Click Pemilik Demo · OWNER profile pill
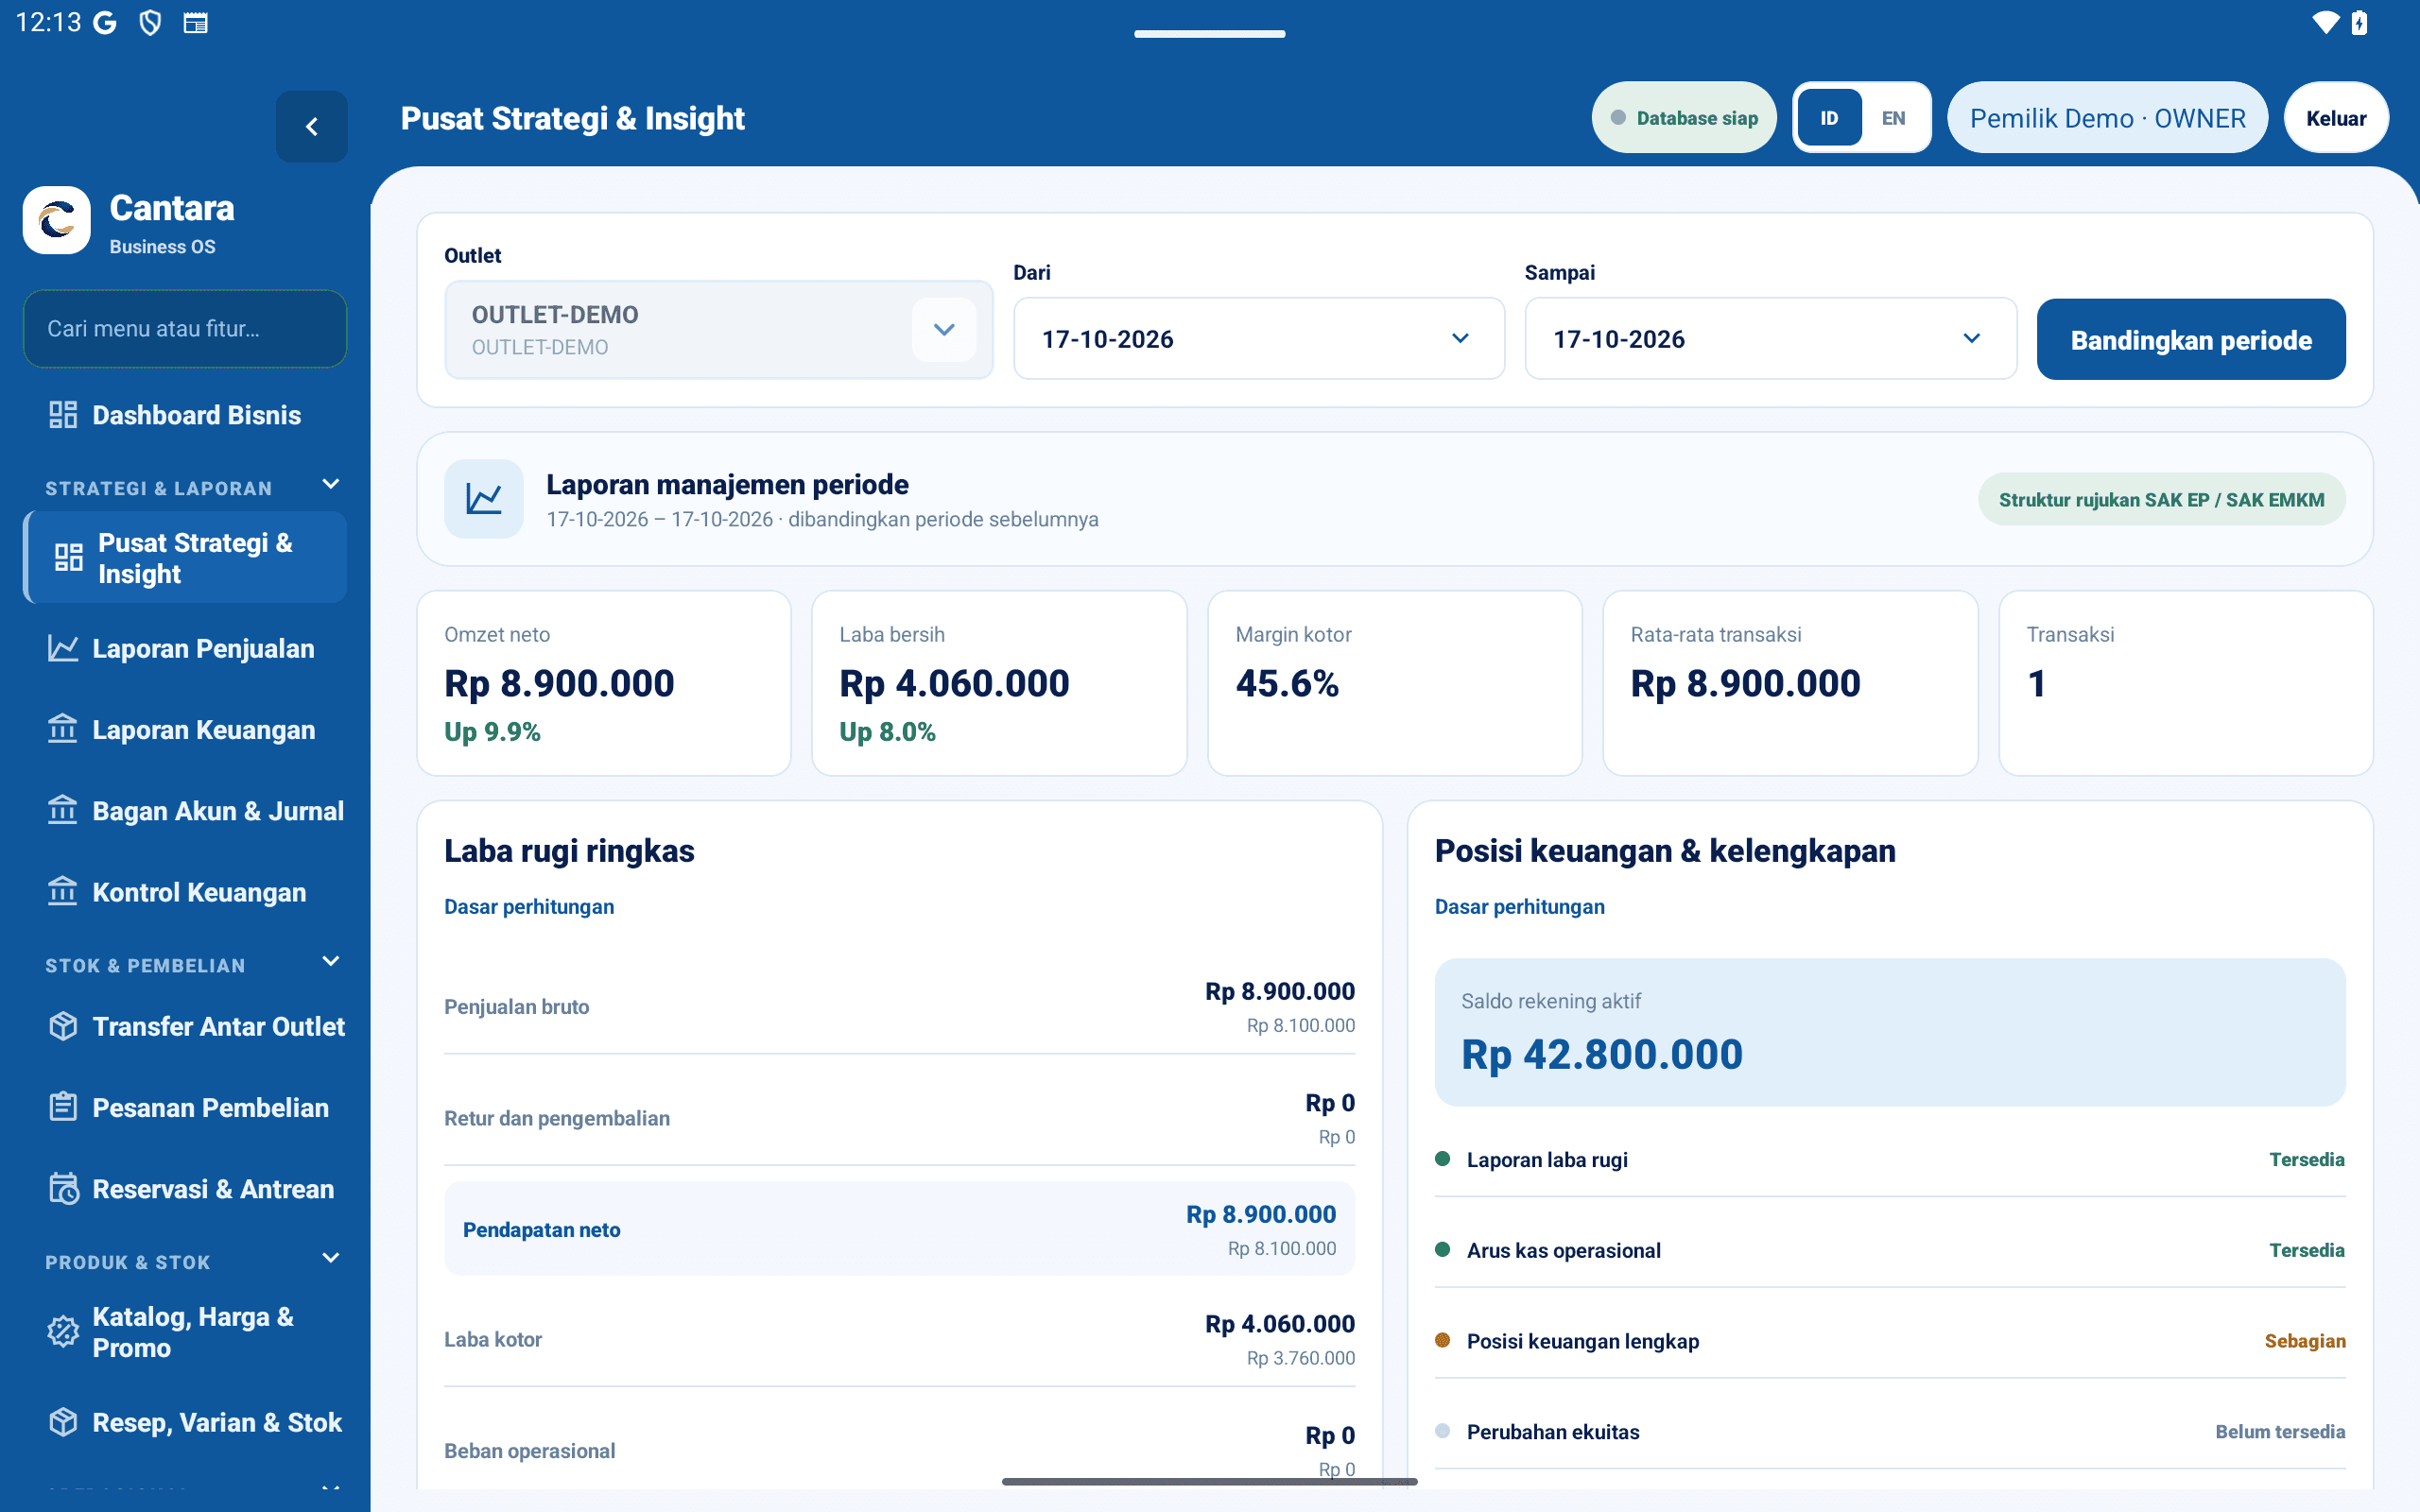This screenshot has height=1512, width=2420. 2107,118
